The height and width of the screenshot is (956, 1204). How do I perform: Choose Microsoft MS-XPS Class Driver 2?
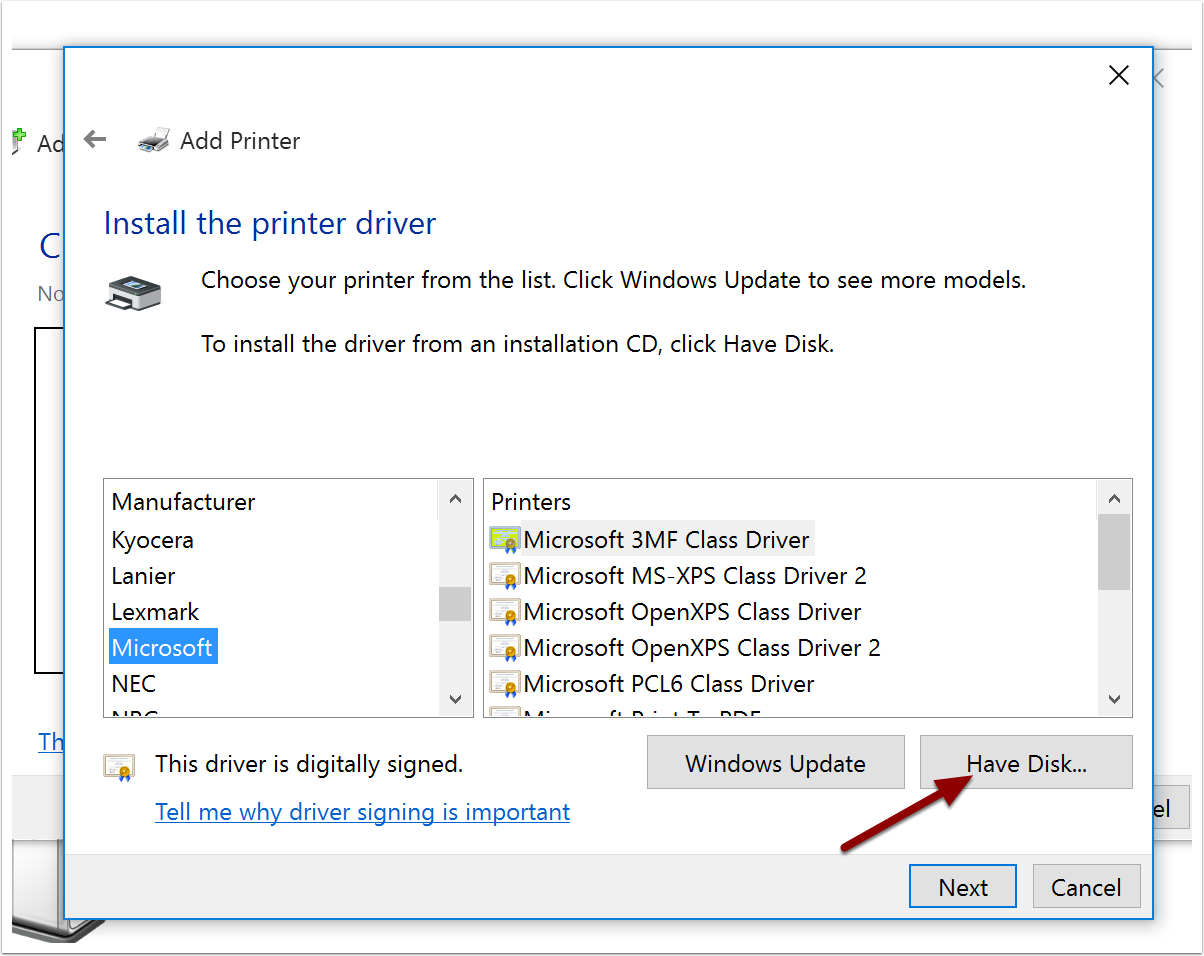[695, 576]
